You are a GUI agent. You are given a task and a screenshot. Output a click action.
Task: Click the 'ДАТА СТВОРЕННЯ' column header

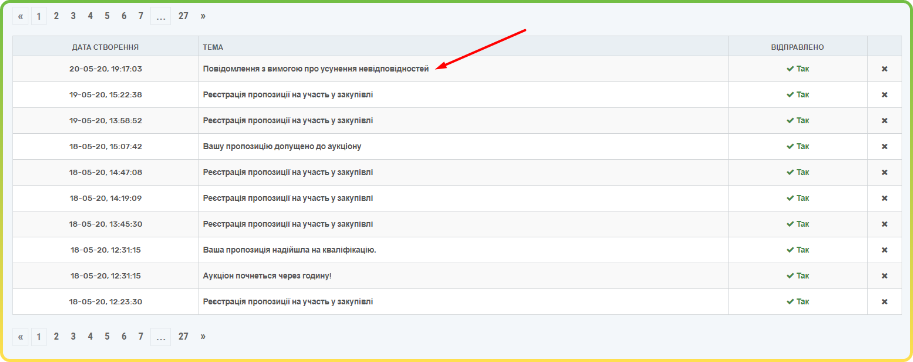105,46
